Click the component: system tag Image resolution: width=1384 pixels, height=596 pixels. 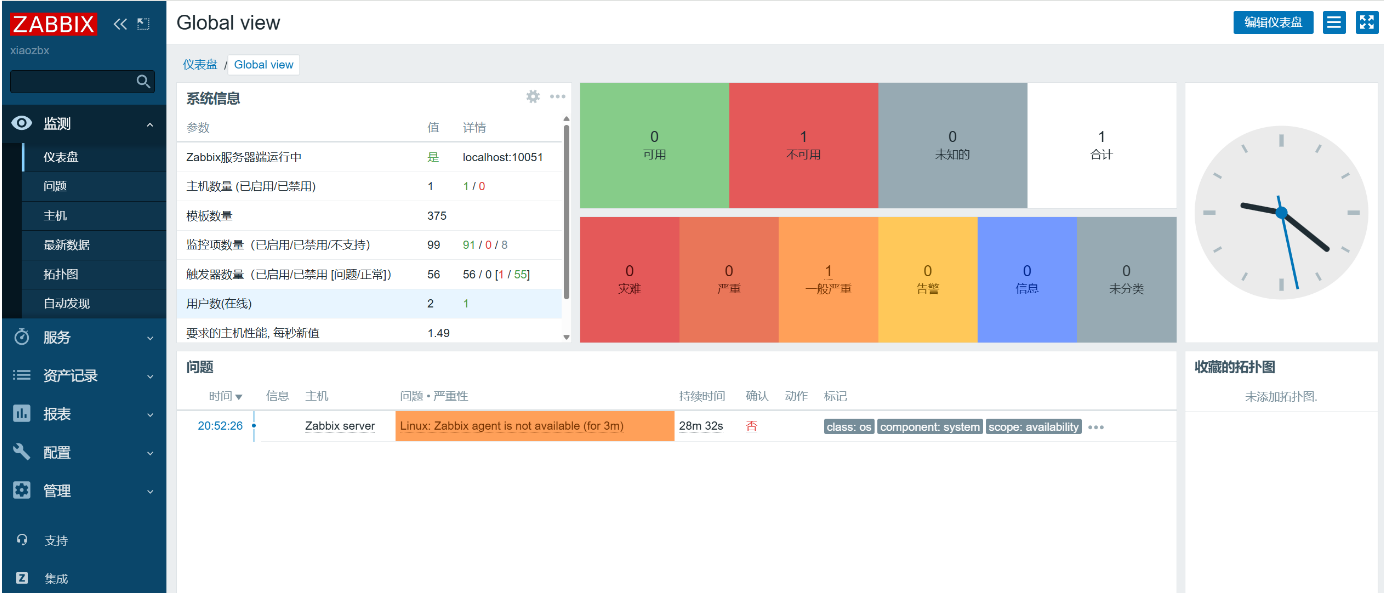930,427
